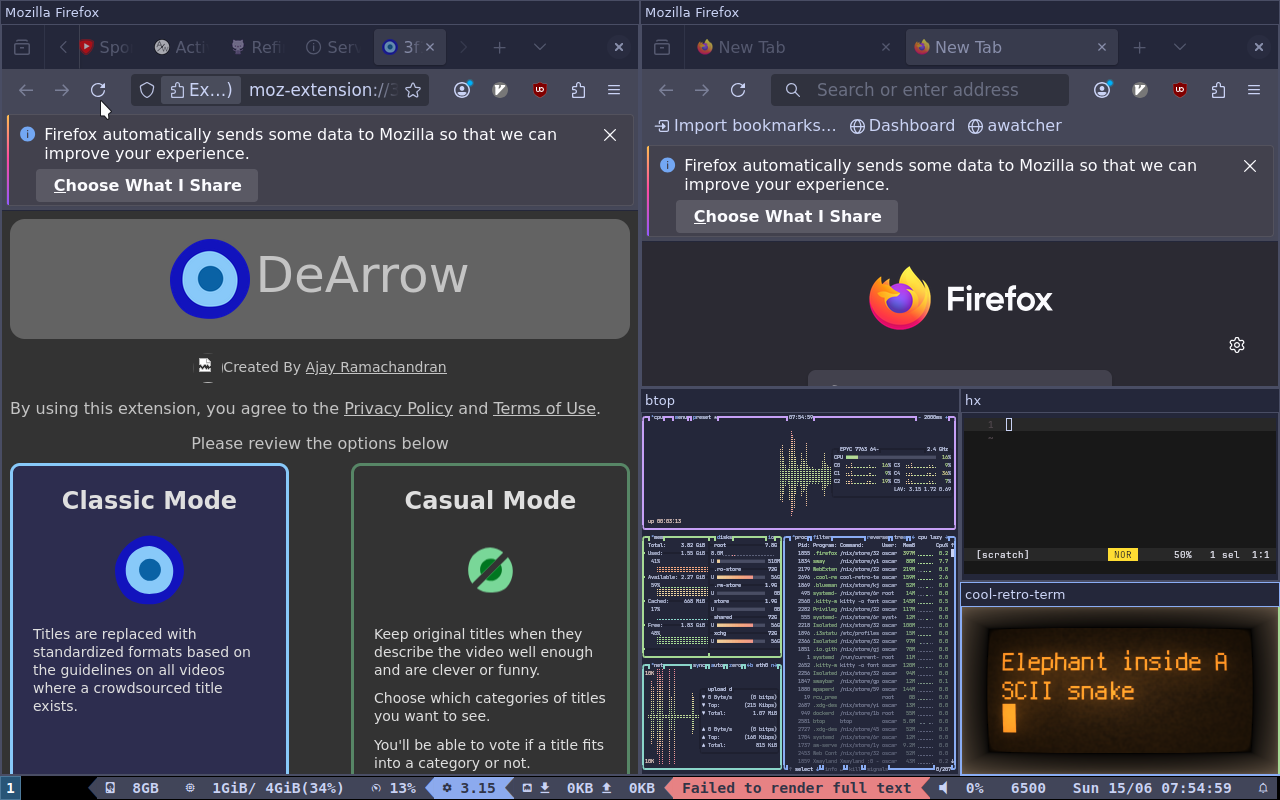This screenshot has width=1280, height=800.
Task: Expand list all tabs dropdown, right window
Action: point(1180,47)
